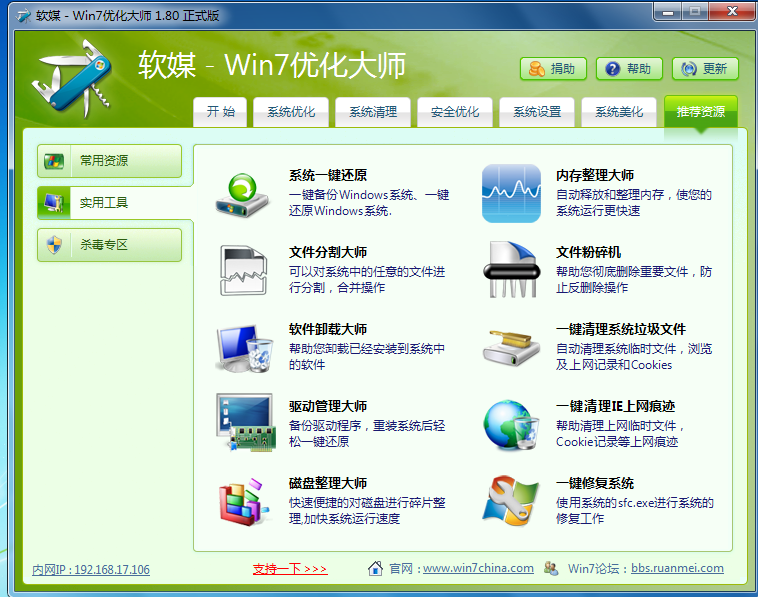Open the www.win7china.com website link

pyautogui.click(x=479, y=568)
